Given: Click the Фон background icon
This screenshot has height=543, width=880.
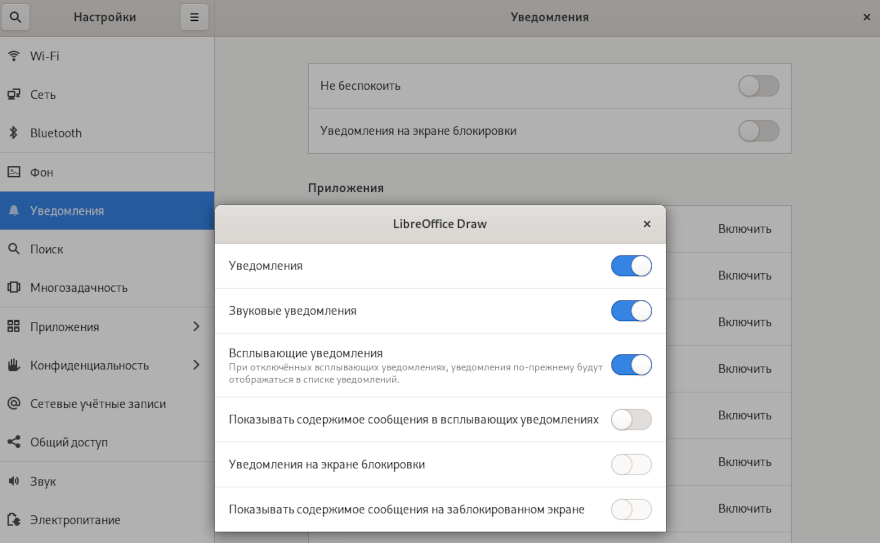Looking at the screenshot, I should pyautogui.click(x=14, y=172).
